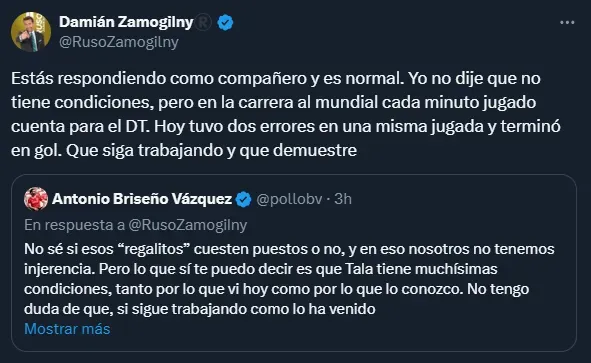Open Damián Zamogilny's profile picture

(31, 32)
